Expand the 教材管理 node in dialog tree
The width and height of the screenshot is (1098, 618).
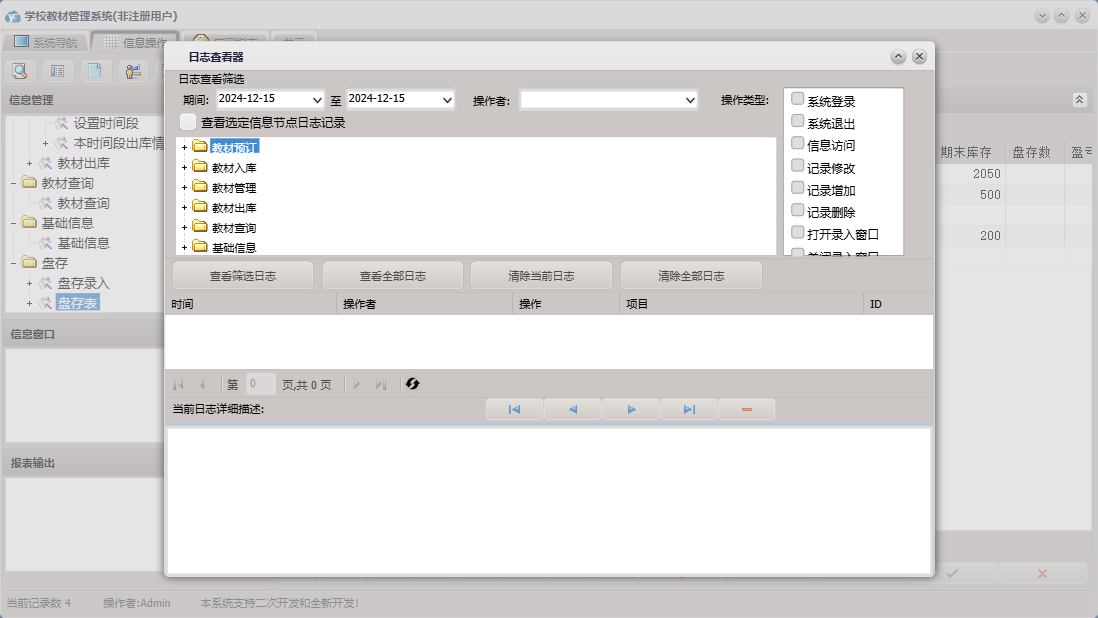pos(184,188)
